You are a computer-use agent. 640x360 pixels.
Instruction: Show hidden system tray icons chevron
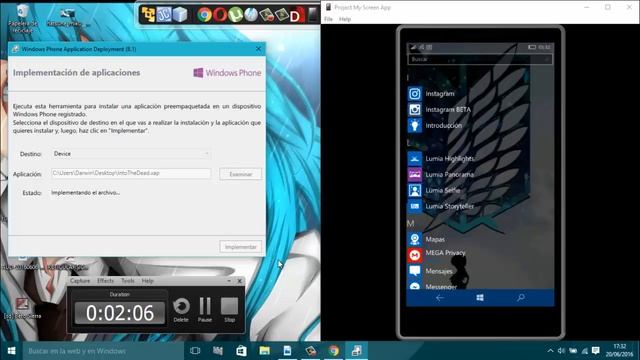550,351
